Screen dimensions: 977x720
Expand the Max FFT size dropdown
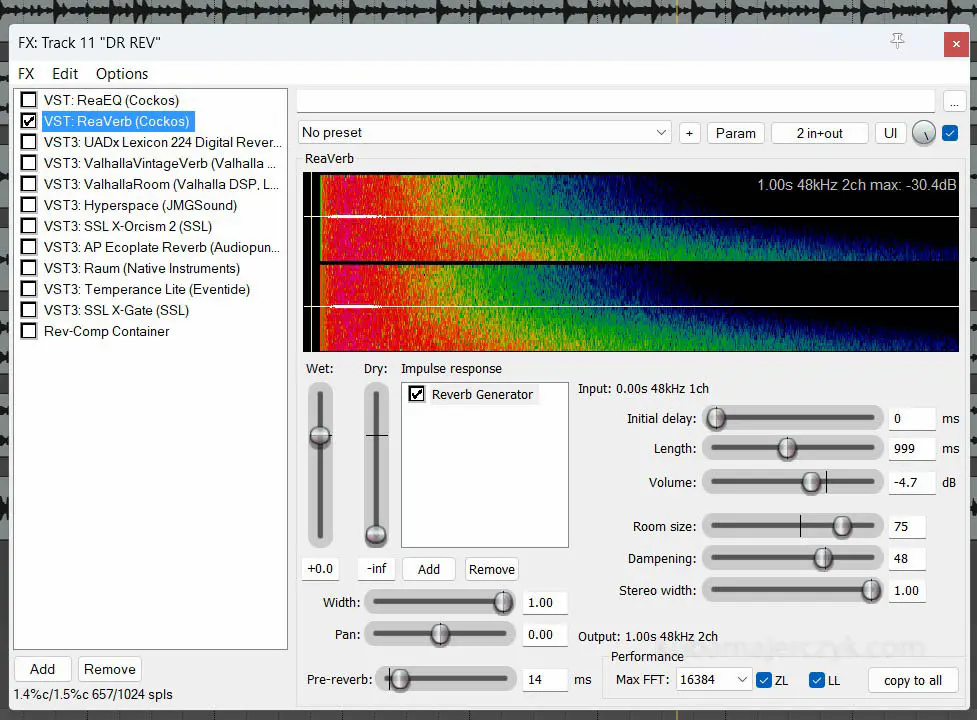tap(714, 680)
